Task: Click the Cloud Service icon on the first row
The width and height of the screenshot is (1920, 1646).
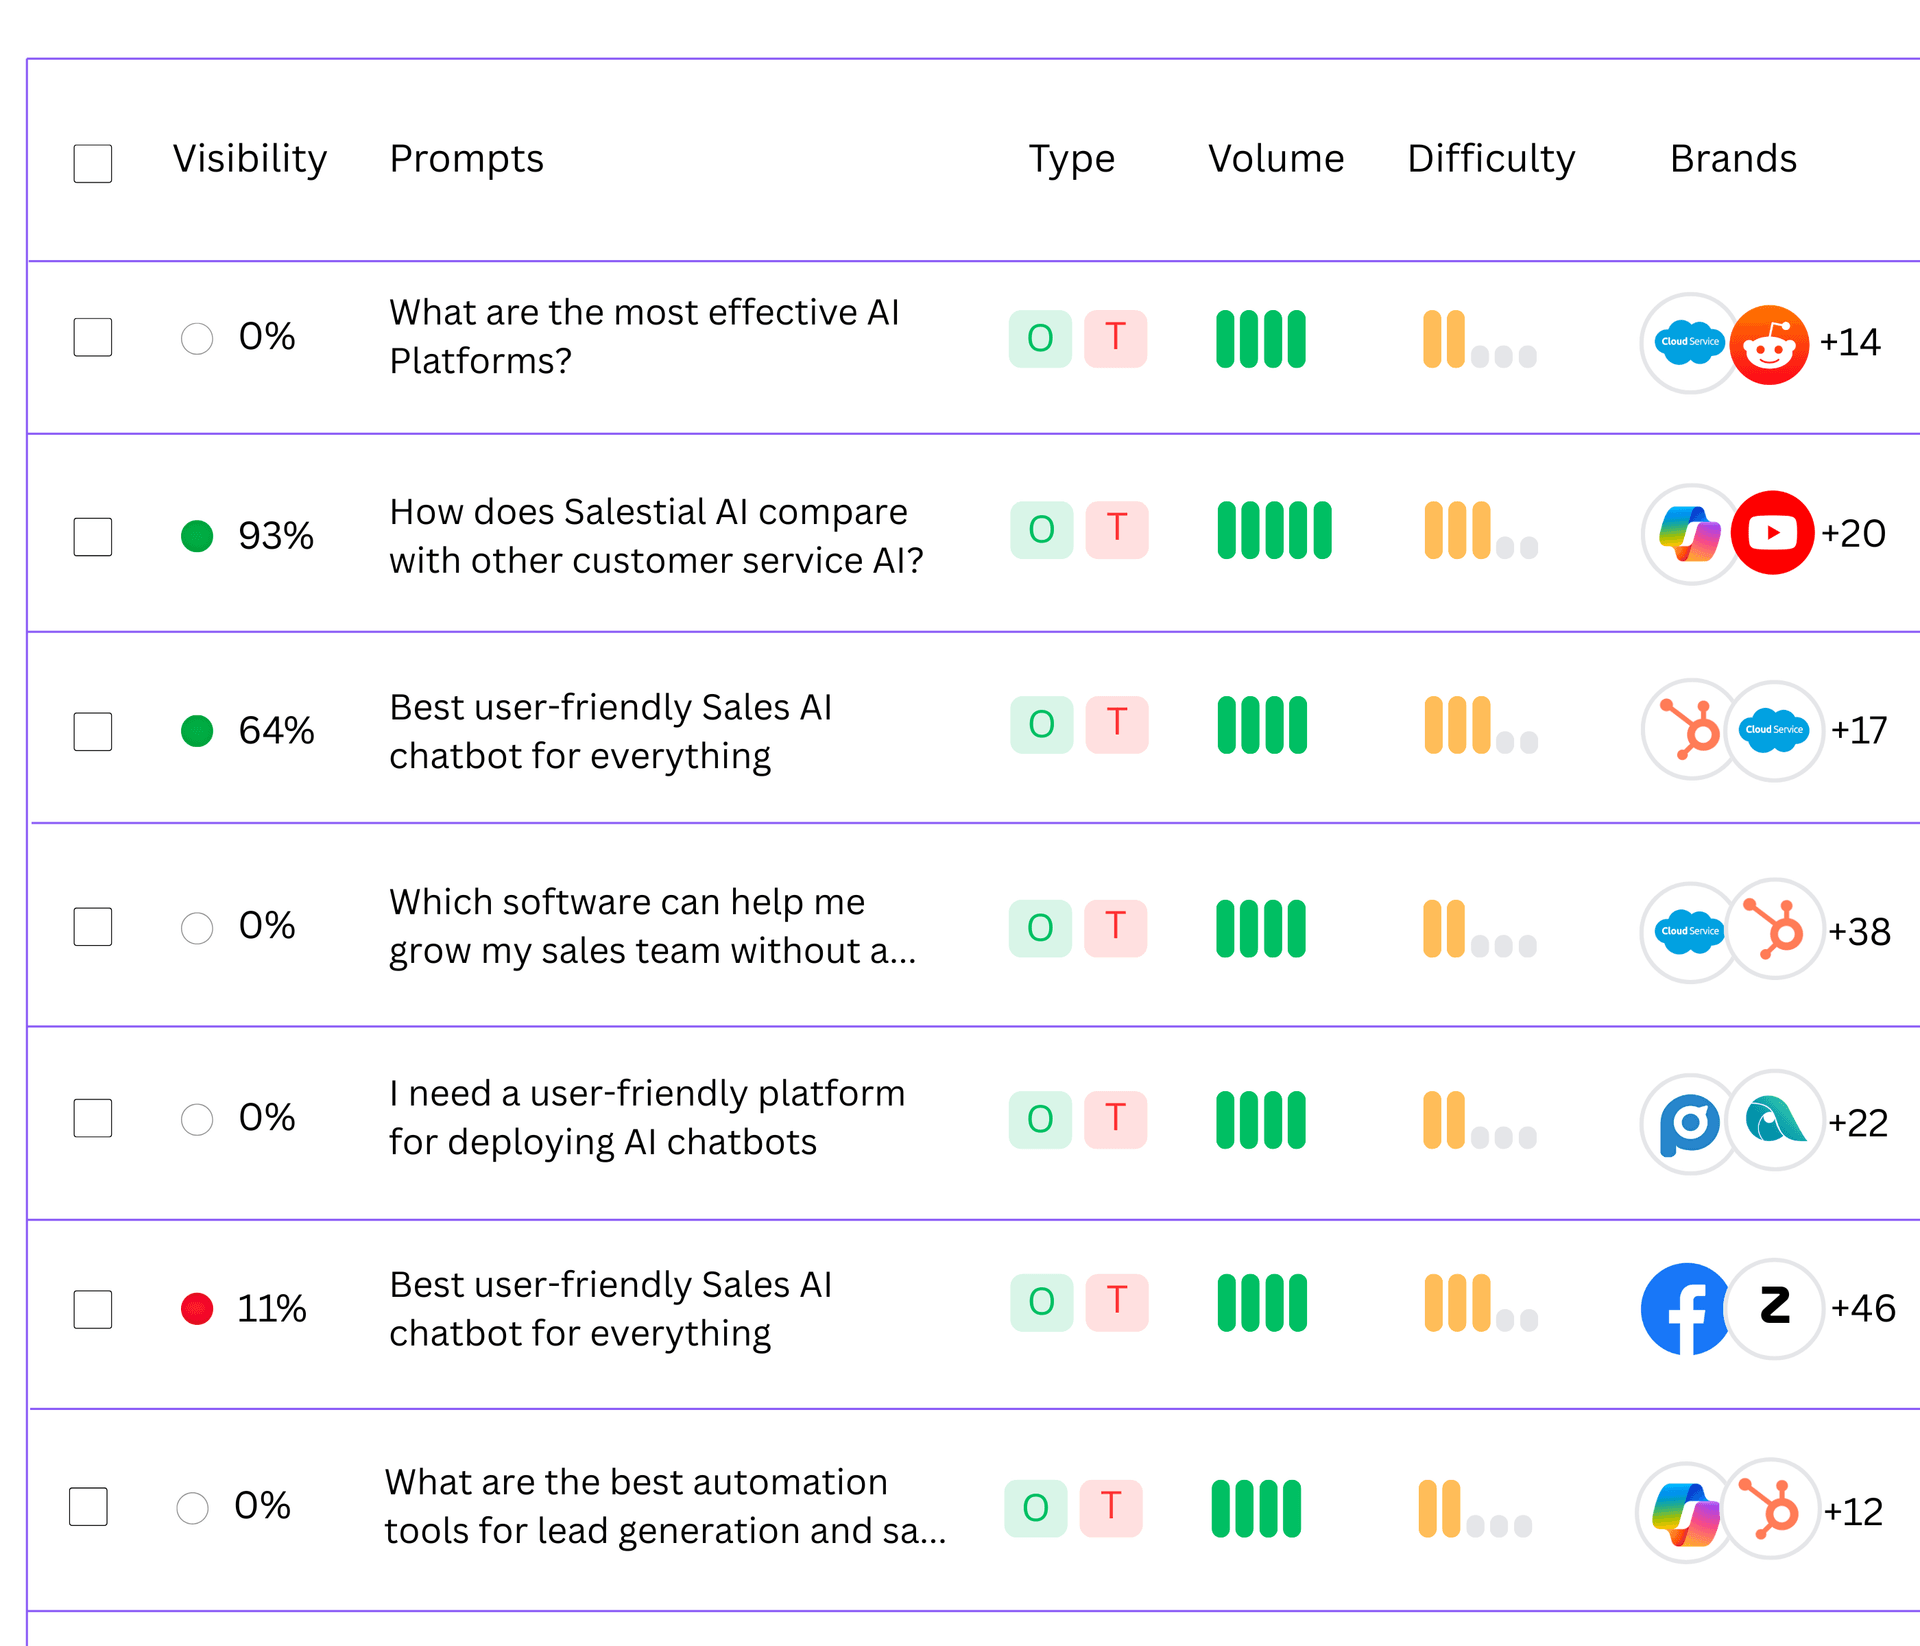Action: 1688,342
